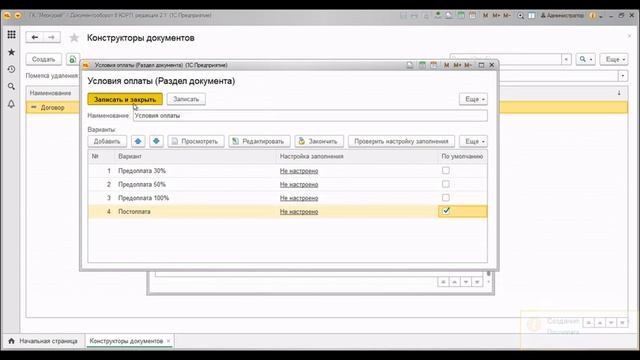The width and height of the screenshot is (640, 360).
Task: Open Еще menu beside Записать button
Action: [x=473, y=99]
